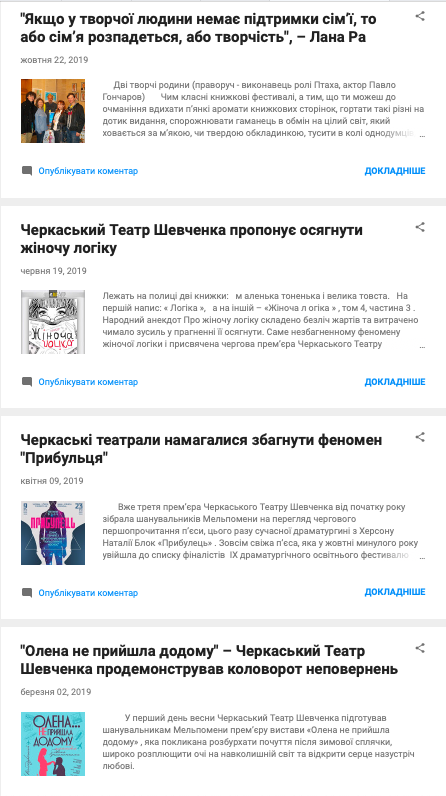The width and height of the screenshot is (446, 796).
Task: Click Опублікувати коментар under Прибульця post
Action: [x=88, y=592]
